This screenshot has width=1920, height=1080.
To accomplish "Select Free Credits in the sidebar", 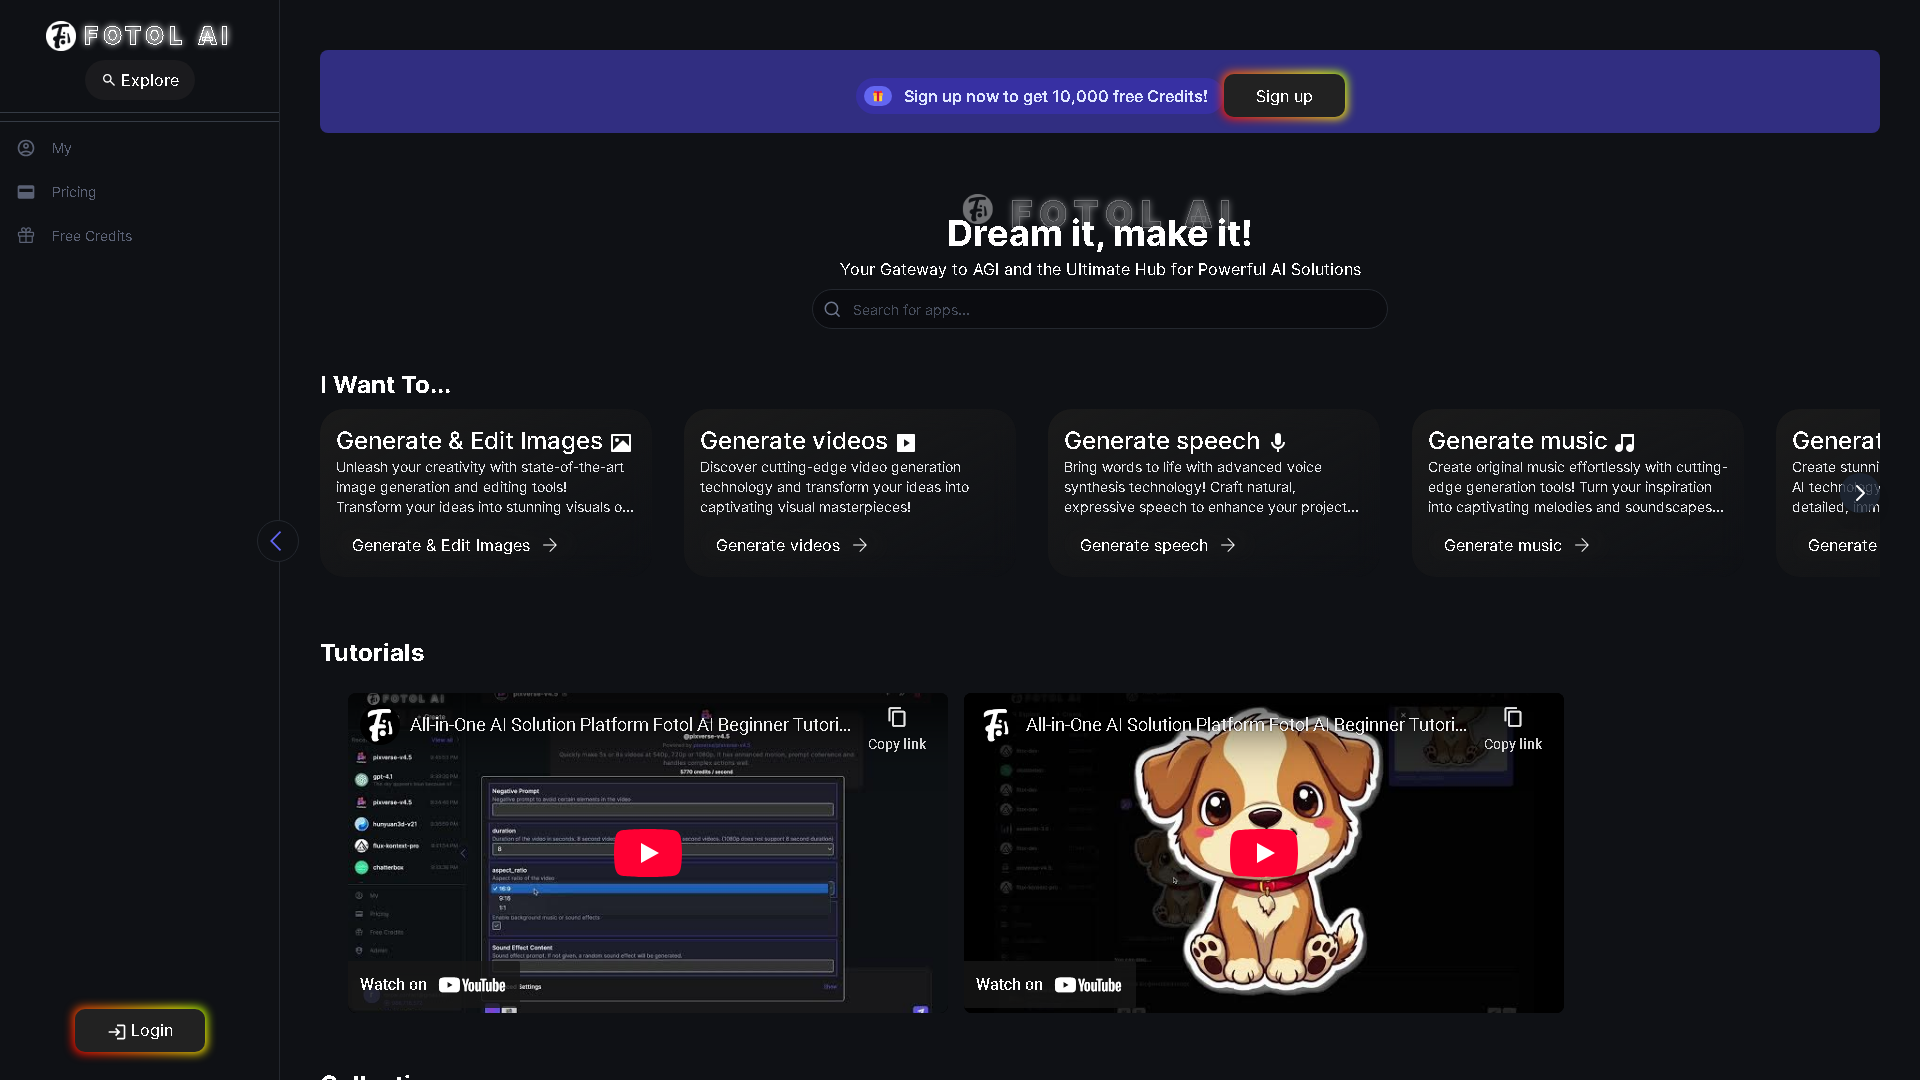I will click(92, 236).
